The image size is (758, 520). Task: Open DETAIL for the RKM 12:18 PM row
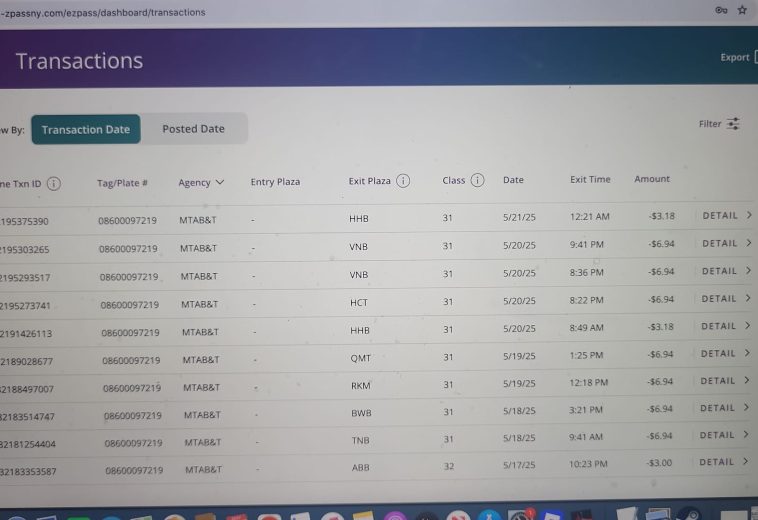(x=725, y=380)
